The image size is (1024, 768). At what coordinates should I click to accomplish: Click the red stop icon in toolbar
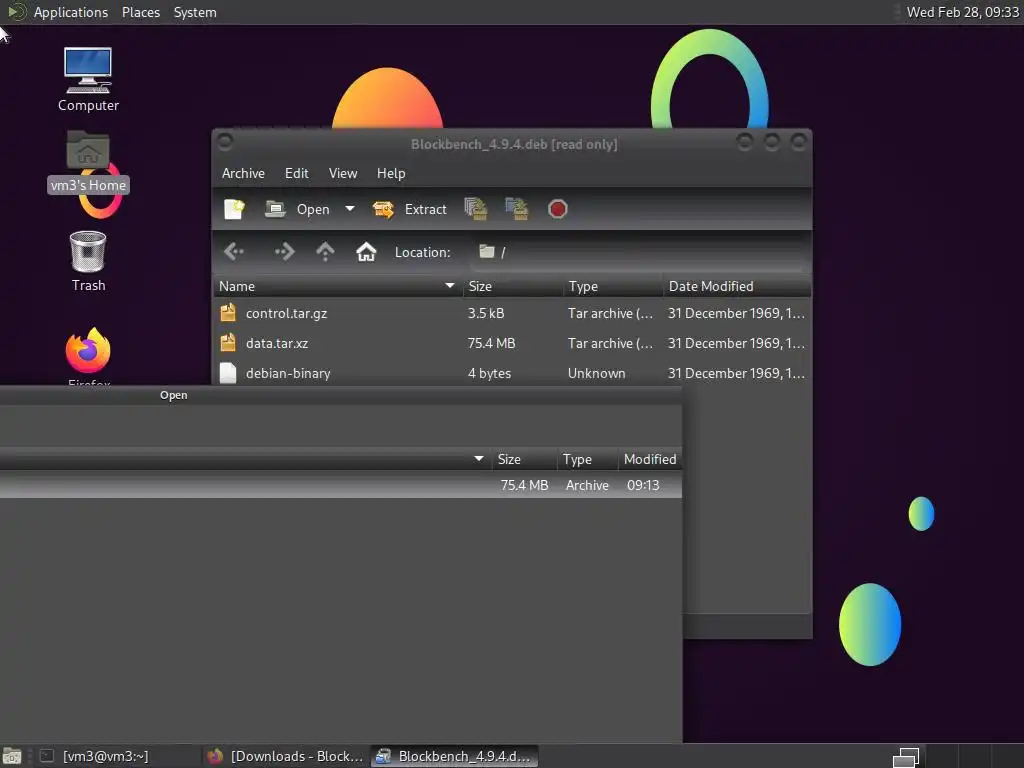[x=557, y=209]
